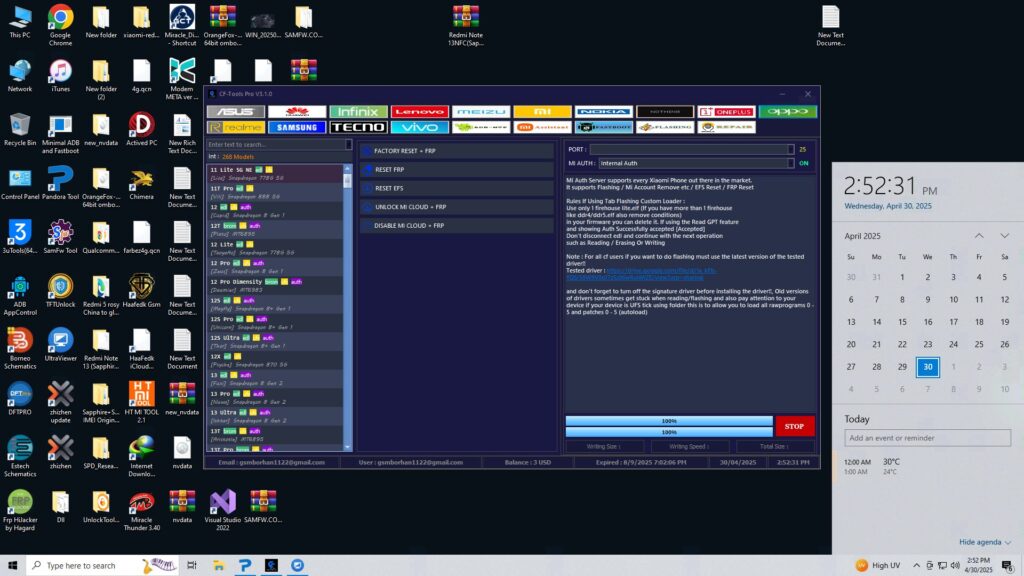Open the Repair tools icon
This screenshot has height=576, width=1024.
point(727,127)
